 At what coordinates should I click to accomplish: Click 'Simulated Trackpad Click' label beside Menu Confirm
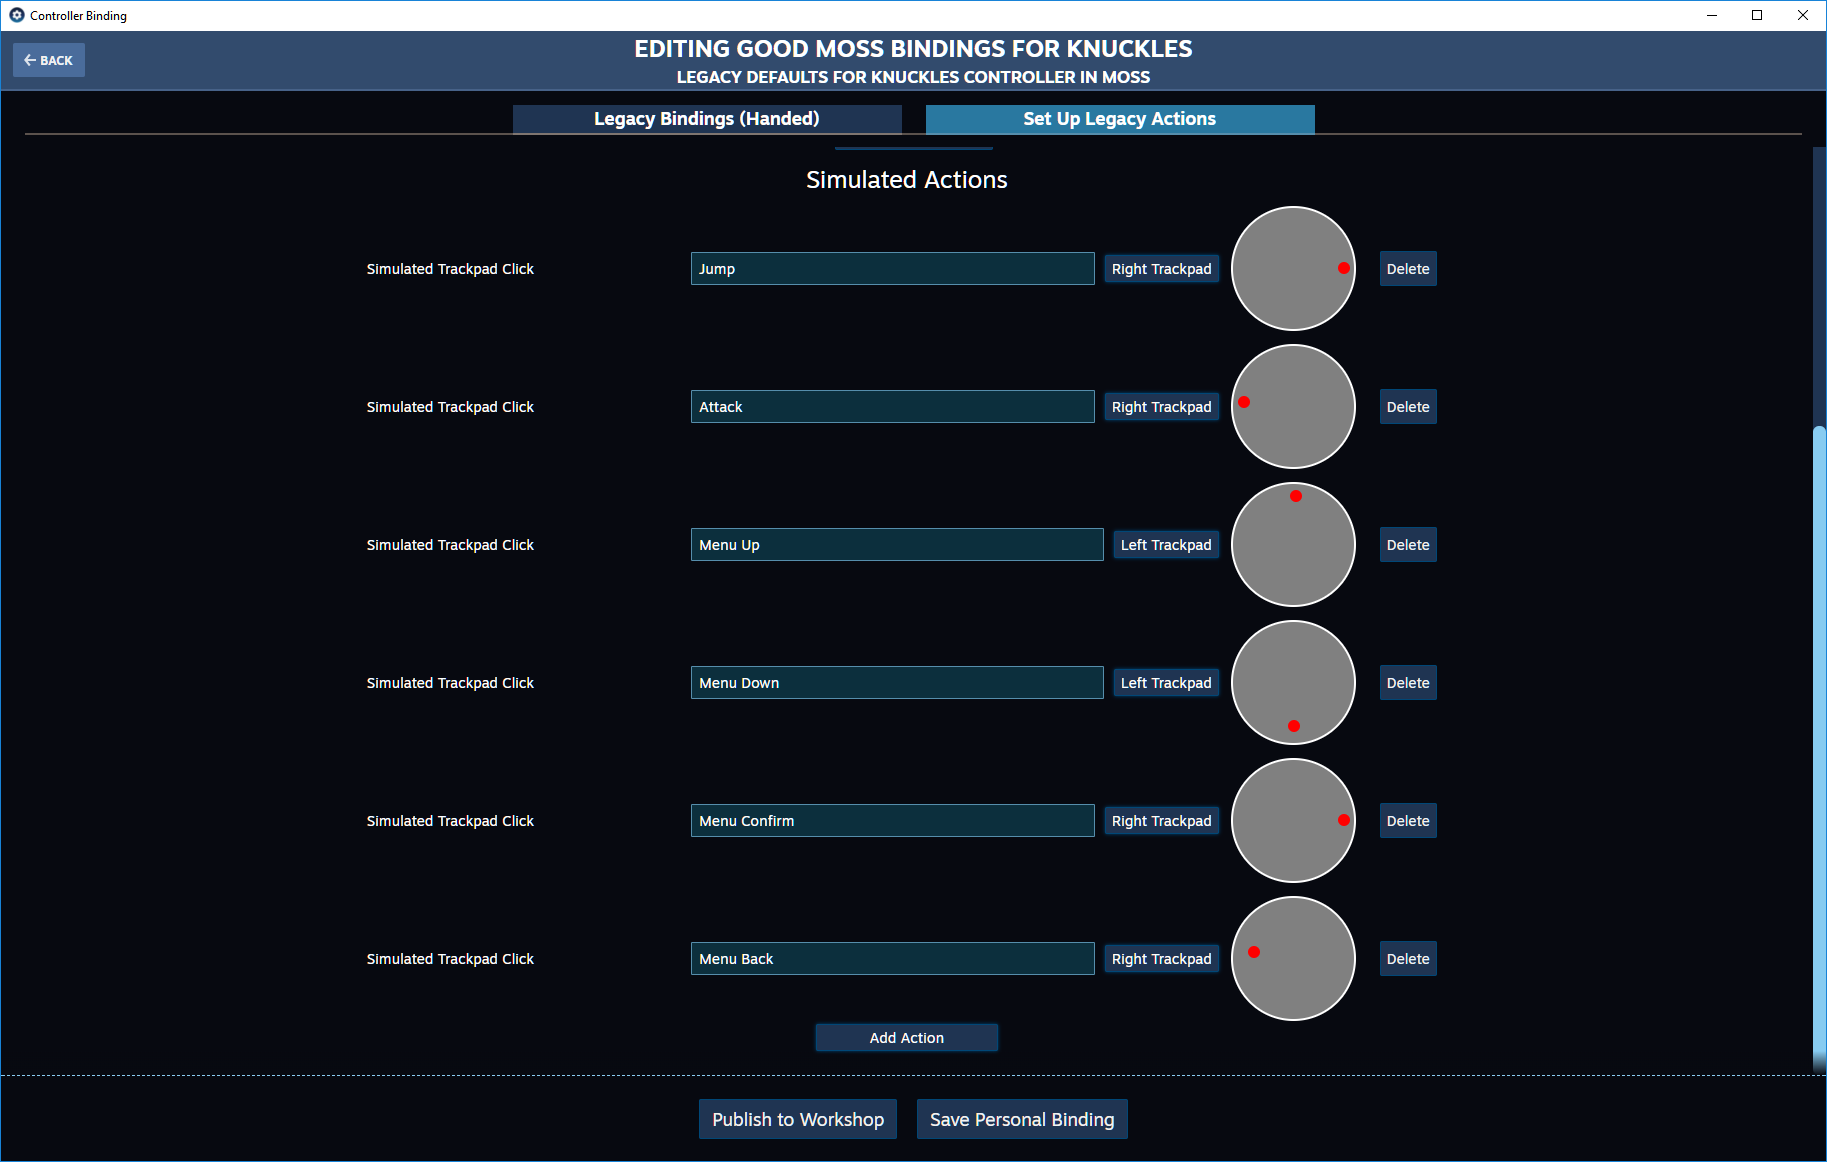450,821
